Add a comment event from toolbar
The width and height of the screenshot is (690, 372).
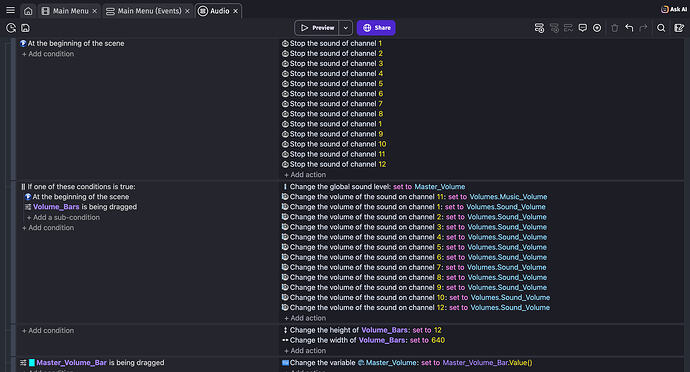pos(583,28)
